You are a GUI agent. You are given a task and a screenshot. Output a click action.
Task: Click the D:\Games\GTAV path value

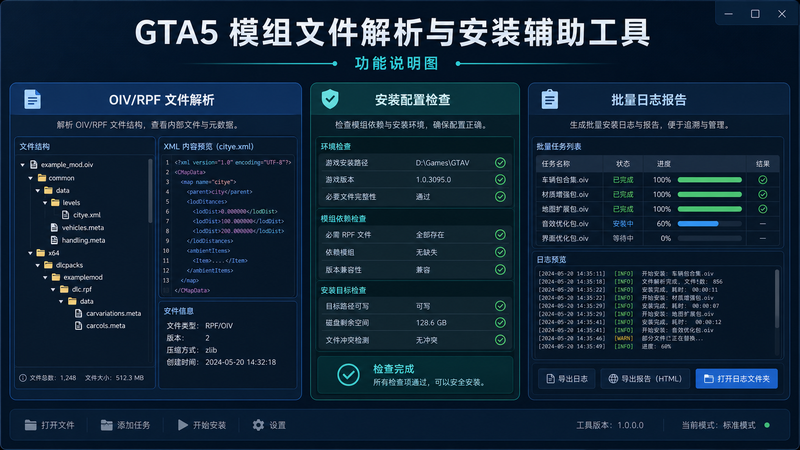tap(442, 163)
